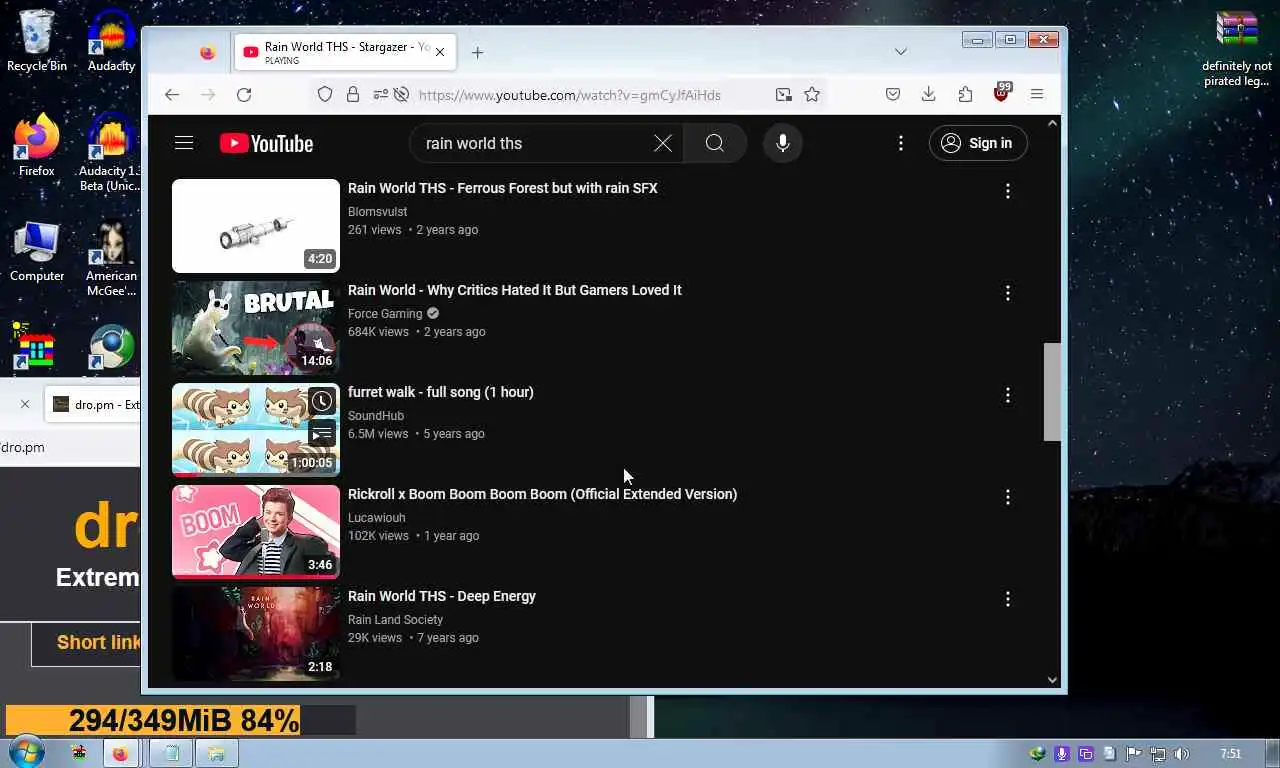Visit the Blomsvulst channel

377,212
